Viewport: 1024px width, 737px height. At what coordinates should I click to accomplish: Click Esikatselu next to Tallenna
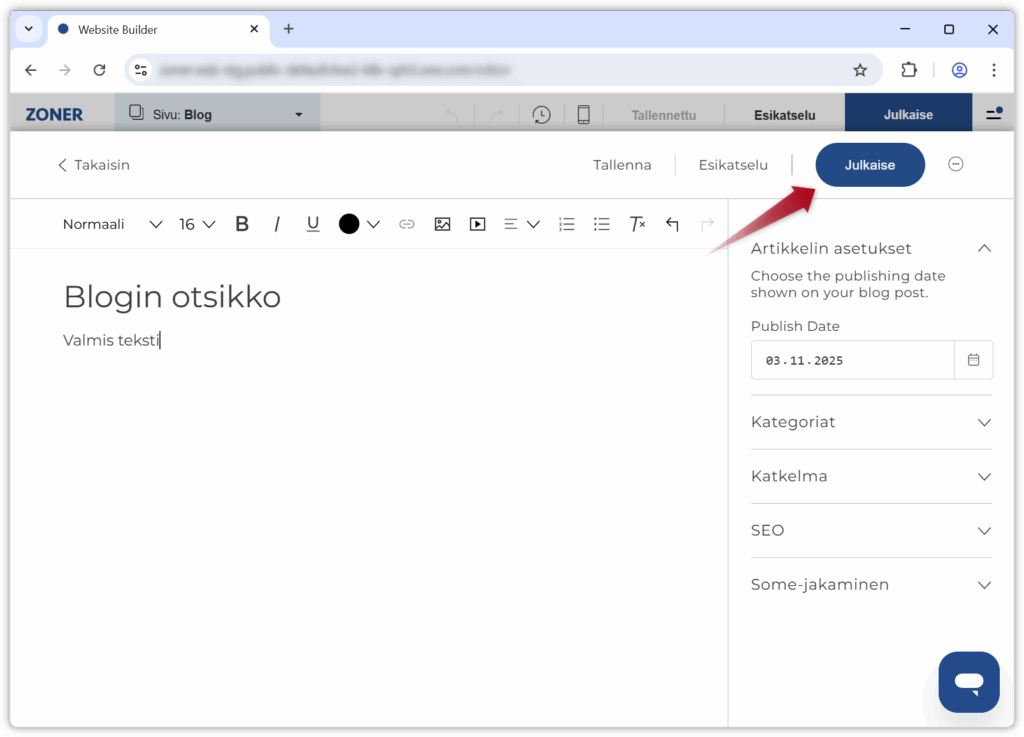click(x=733, y=165)
